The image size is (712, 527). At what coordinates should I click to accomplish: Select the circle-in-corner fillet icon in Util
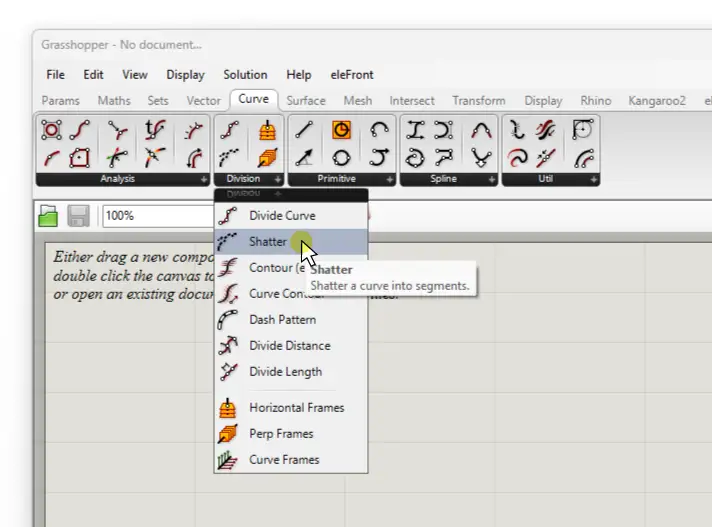(x=583, y=130)
